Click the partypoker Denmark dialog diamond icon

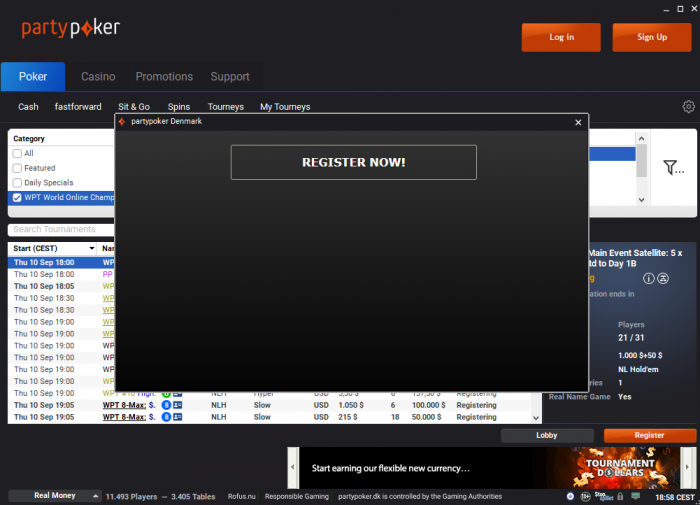(122, 121)
